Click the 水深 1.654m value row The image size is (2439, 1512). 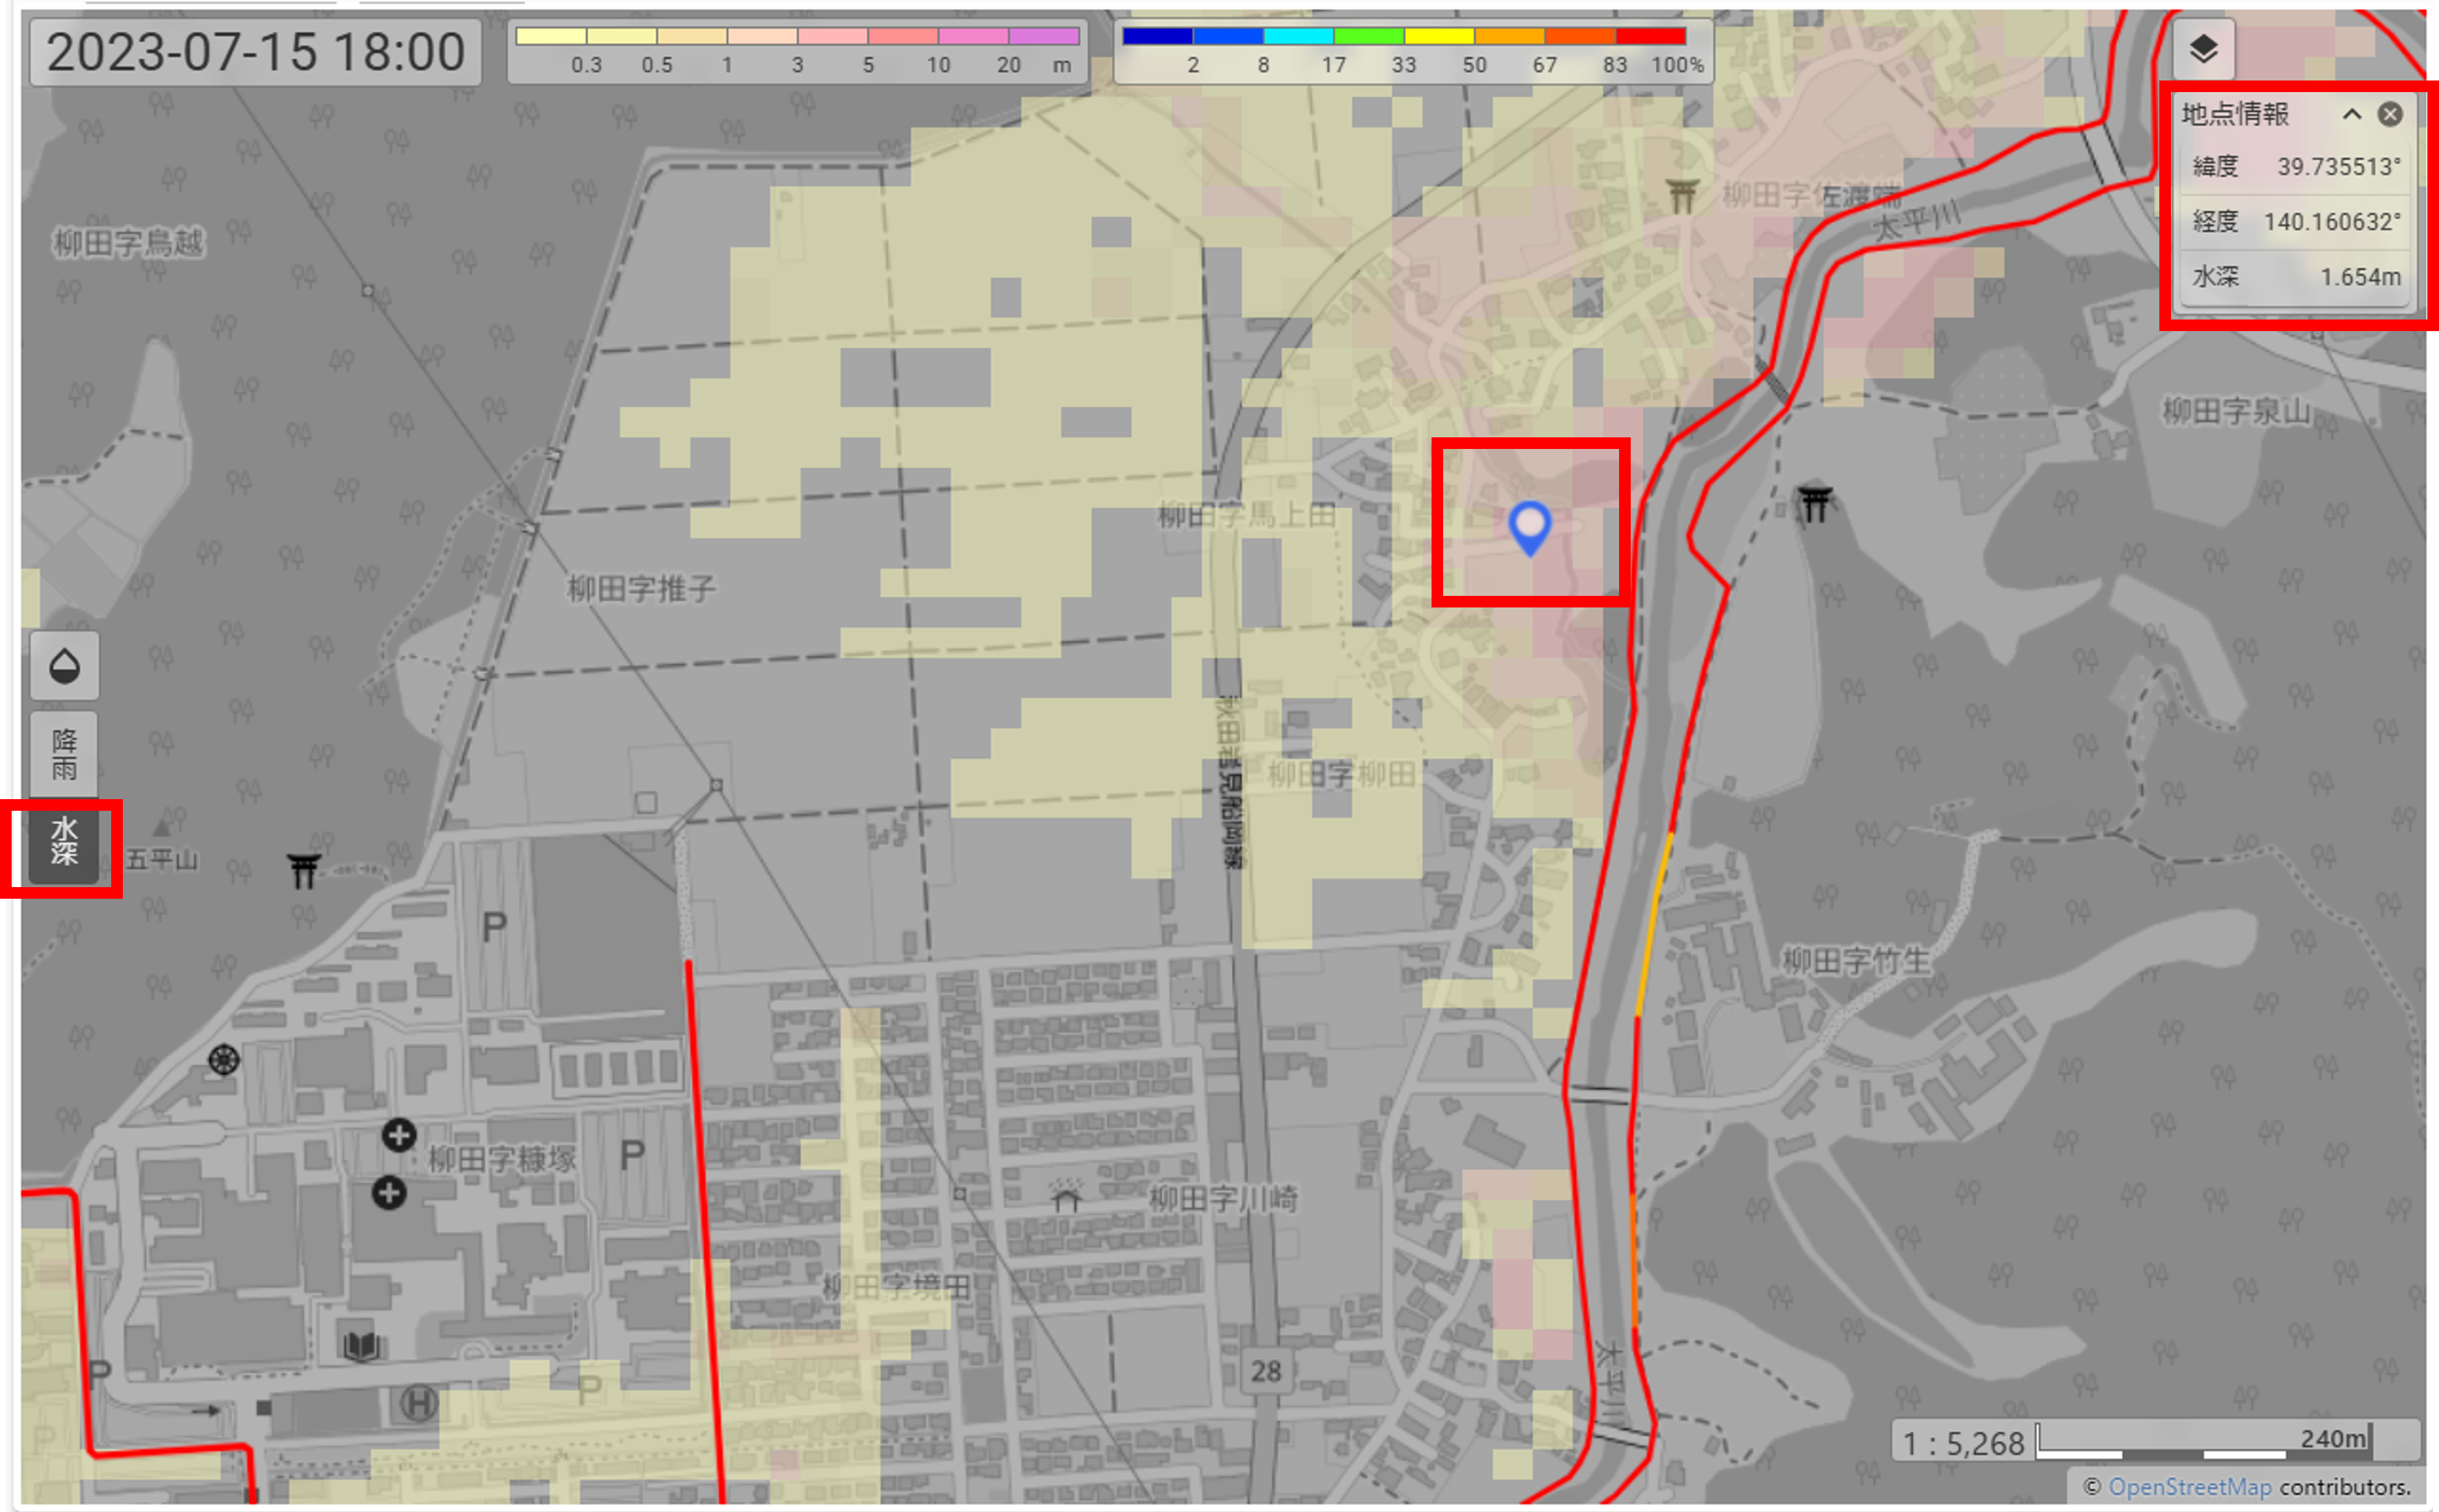click(2295, 276)
